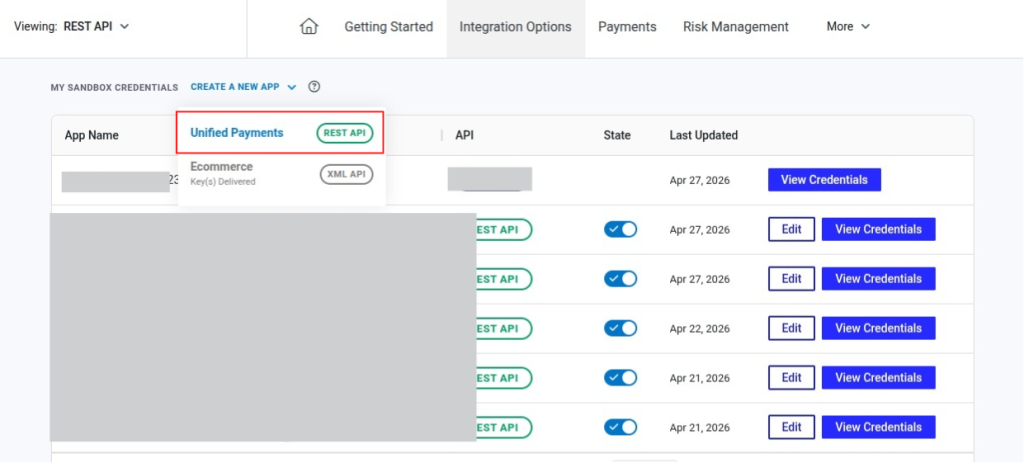Select the green REST API badge in dropdown
1024x463 pixels.
coord(345,133)
